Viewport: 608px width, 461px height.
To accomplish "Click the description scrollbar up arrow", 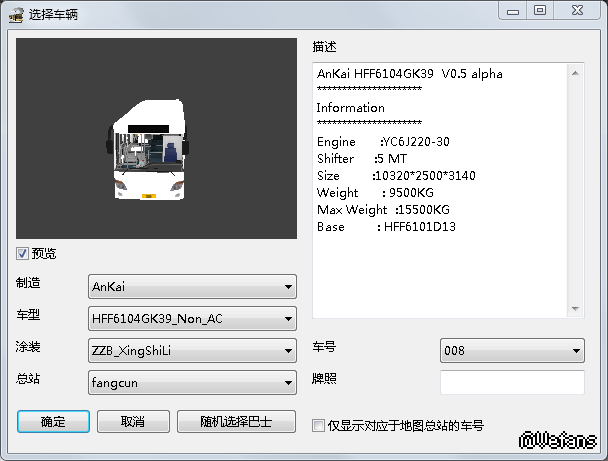I will [x=575, y=73].
